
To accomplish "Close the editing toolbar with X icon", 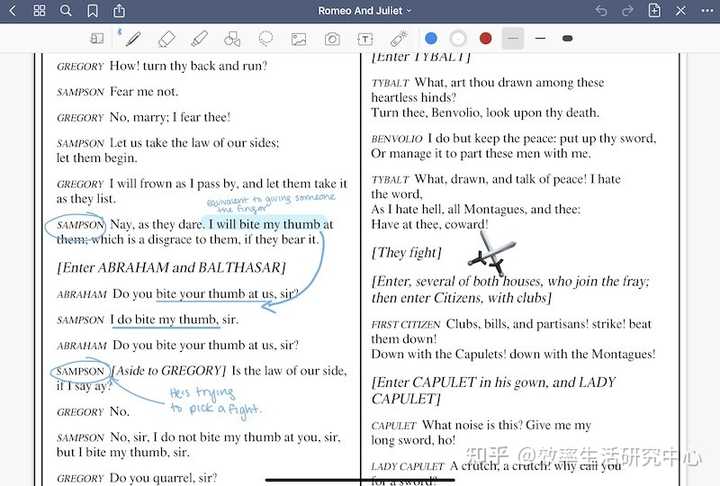I will click(681, 10).
